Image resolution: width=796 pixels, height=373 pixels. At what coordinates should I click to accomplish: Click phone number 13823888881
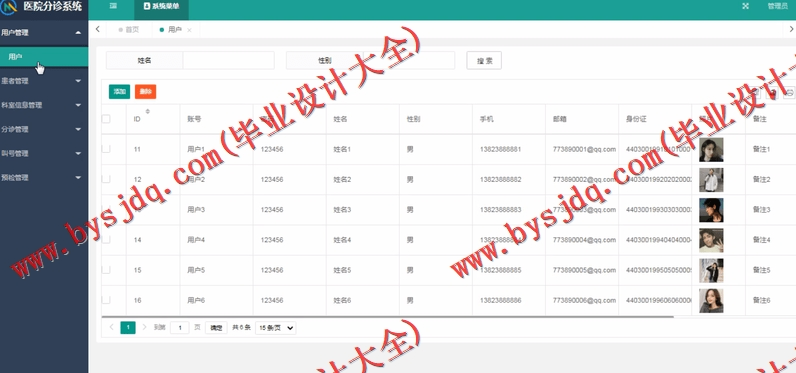[501, 149]
